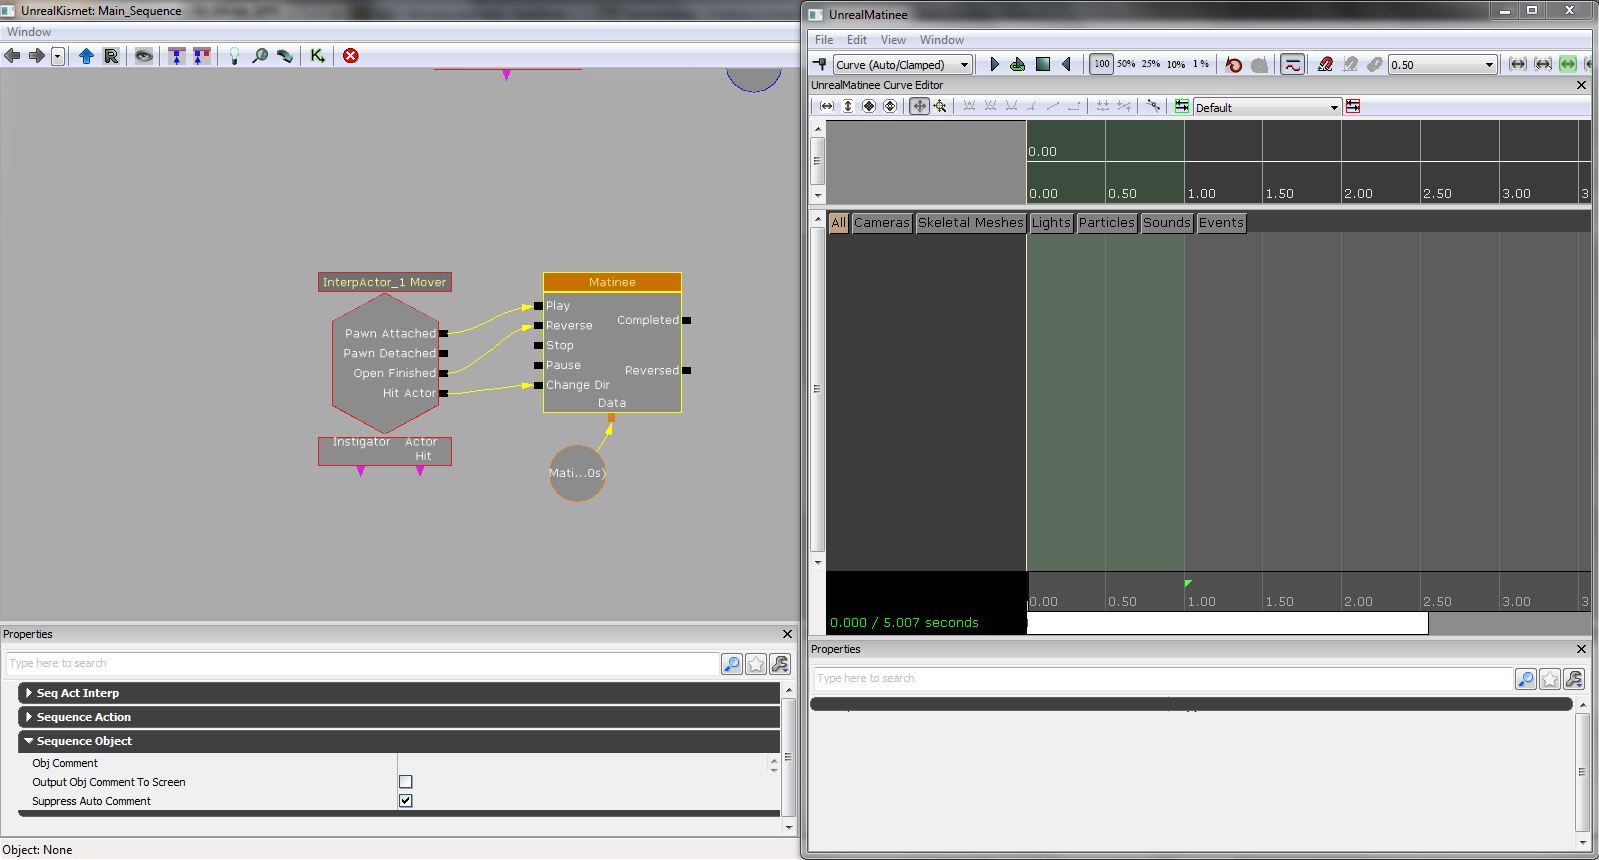Screen dimensions: 1599x860
Task: Click the eye icon in Kismet toolbar
Action: point(144,56)
